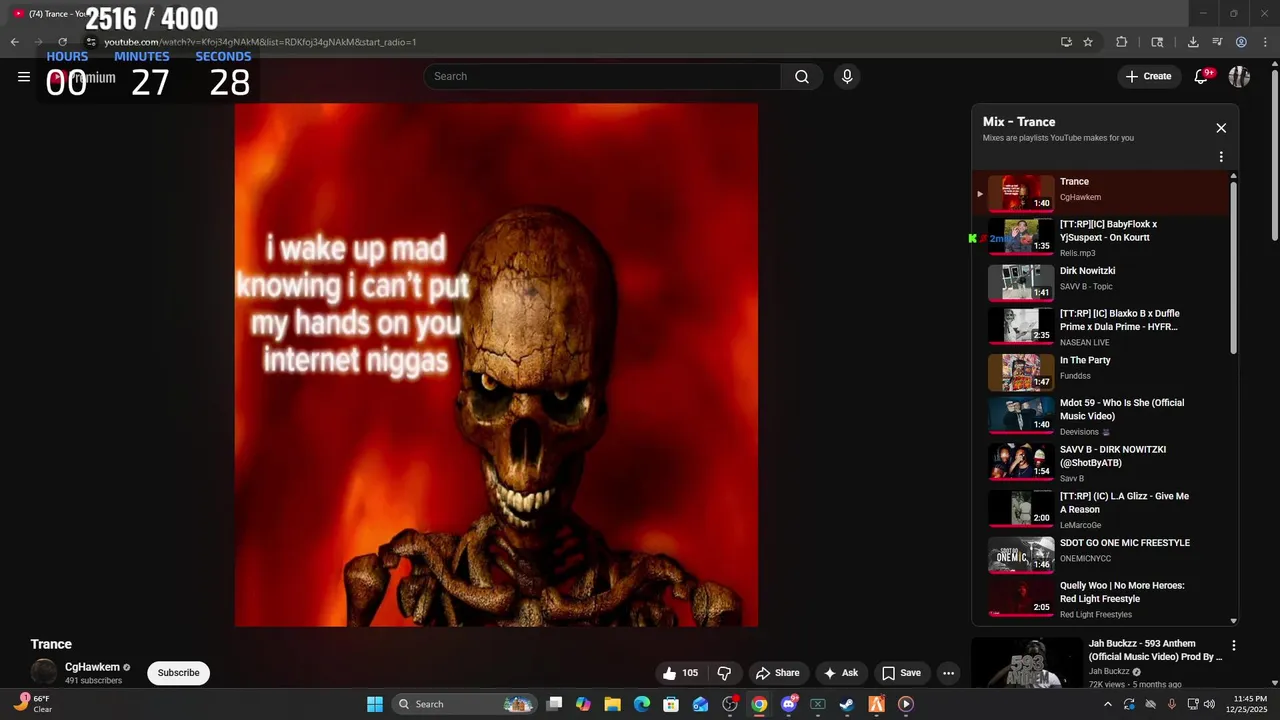Close the Mix - Trance playlist panel
Image resolution: width=1280 pixels, height=720 pixels.
coord(1221,128)
